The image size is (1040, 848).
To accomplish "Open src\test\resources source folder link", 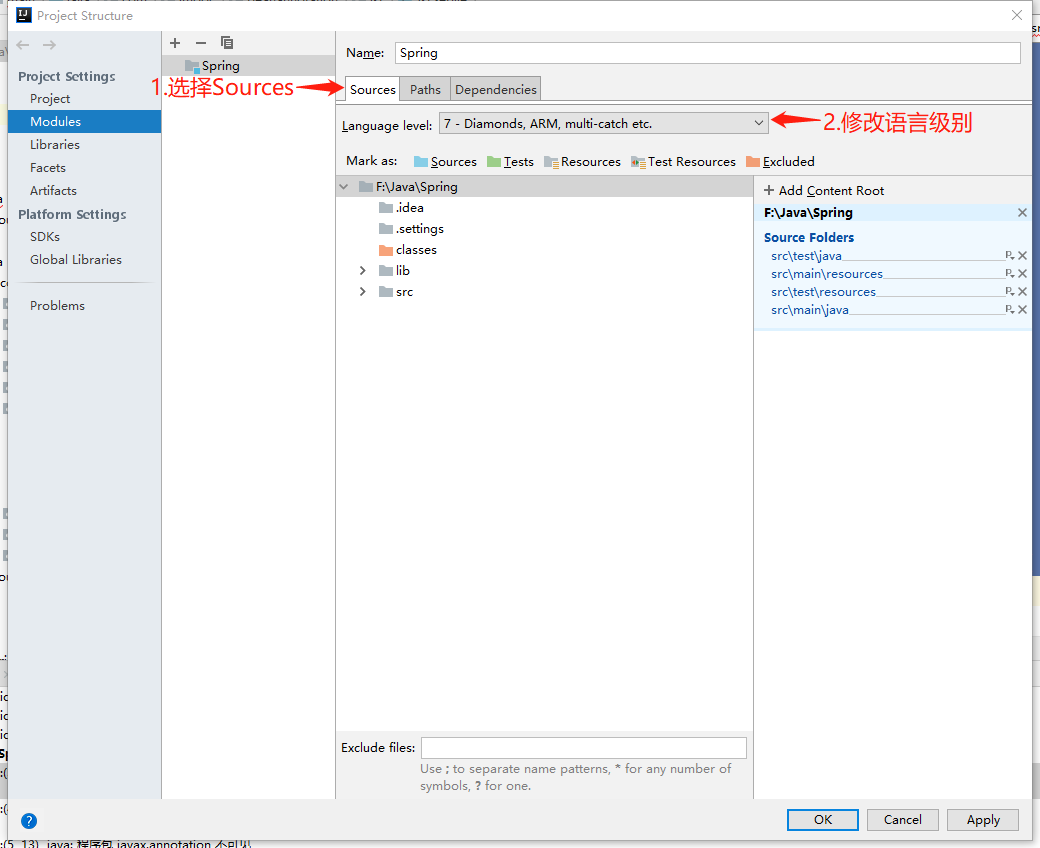I will (824, 292).
